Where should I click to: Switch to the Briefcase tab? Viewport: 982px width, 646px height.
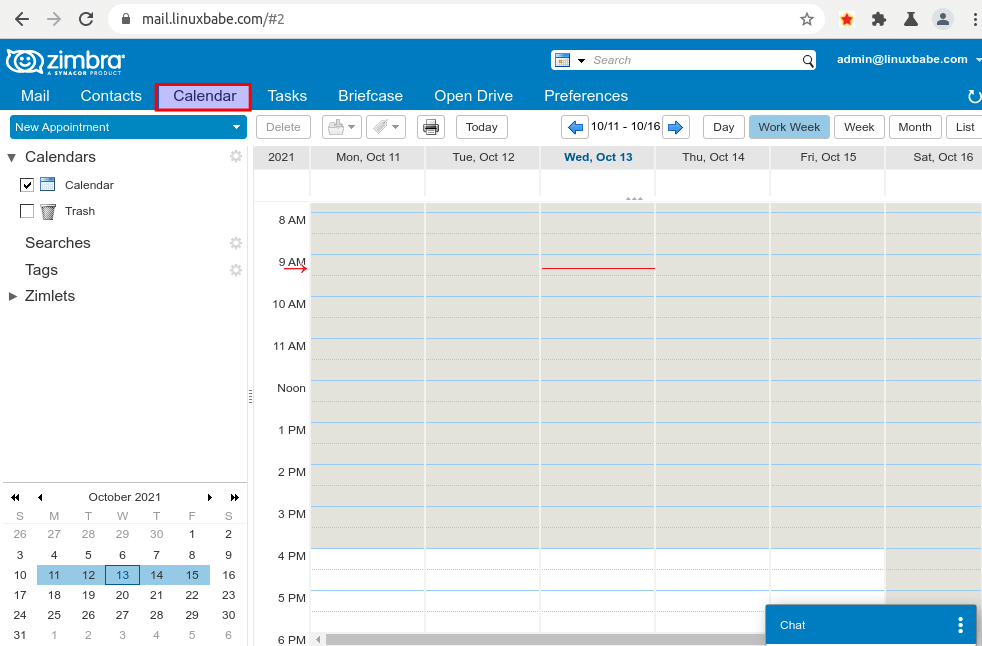[x=370, y=96]
